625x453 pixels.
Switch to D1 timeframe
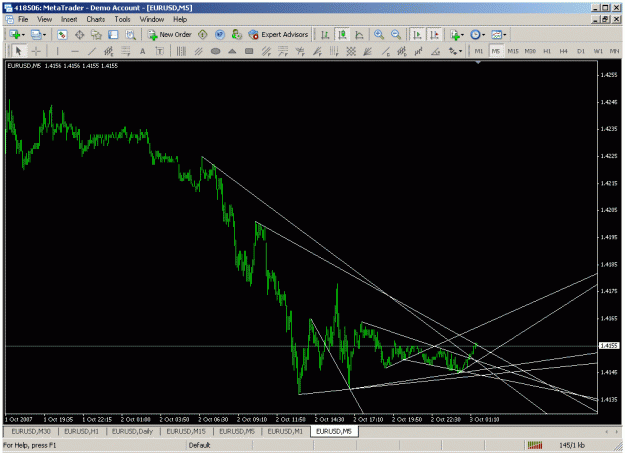[x=581, y=51]
